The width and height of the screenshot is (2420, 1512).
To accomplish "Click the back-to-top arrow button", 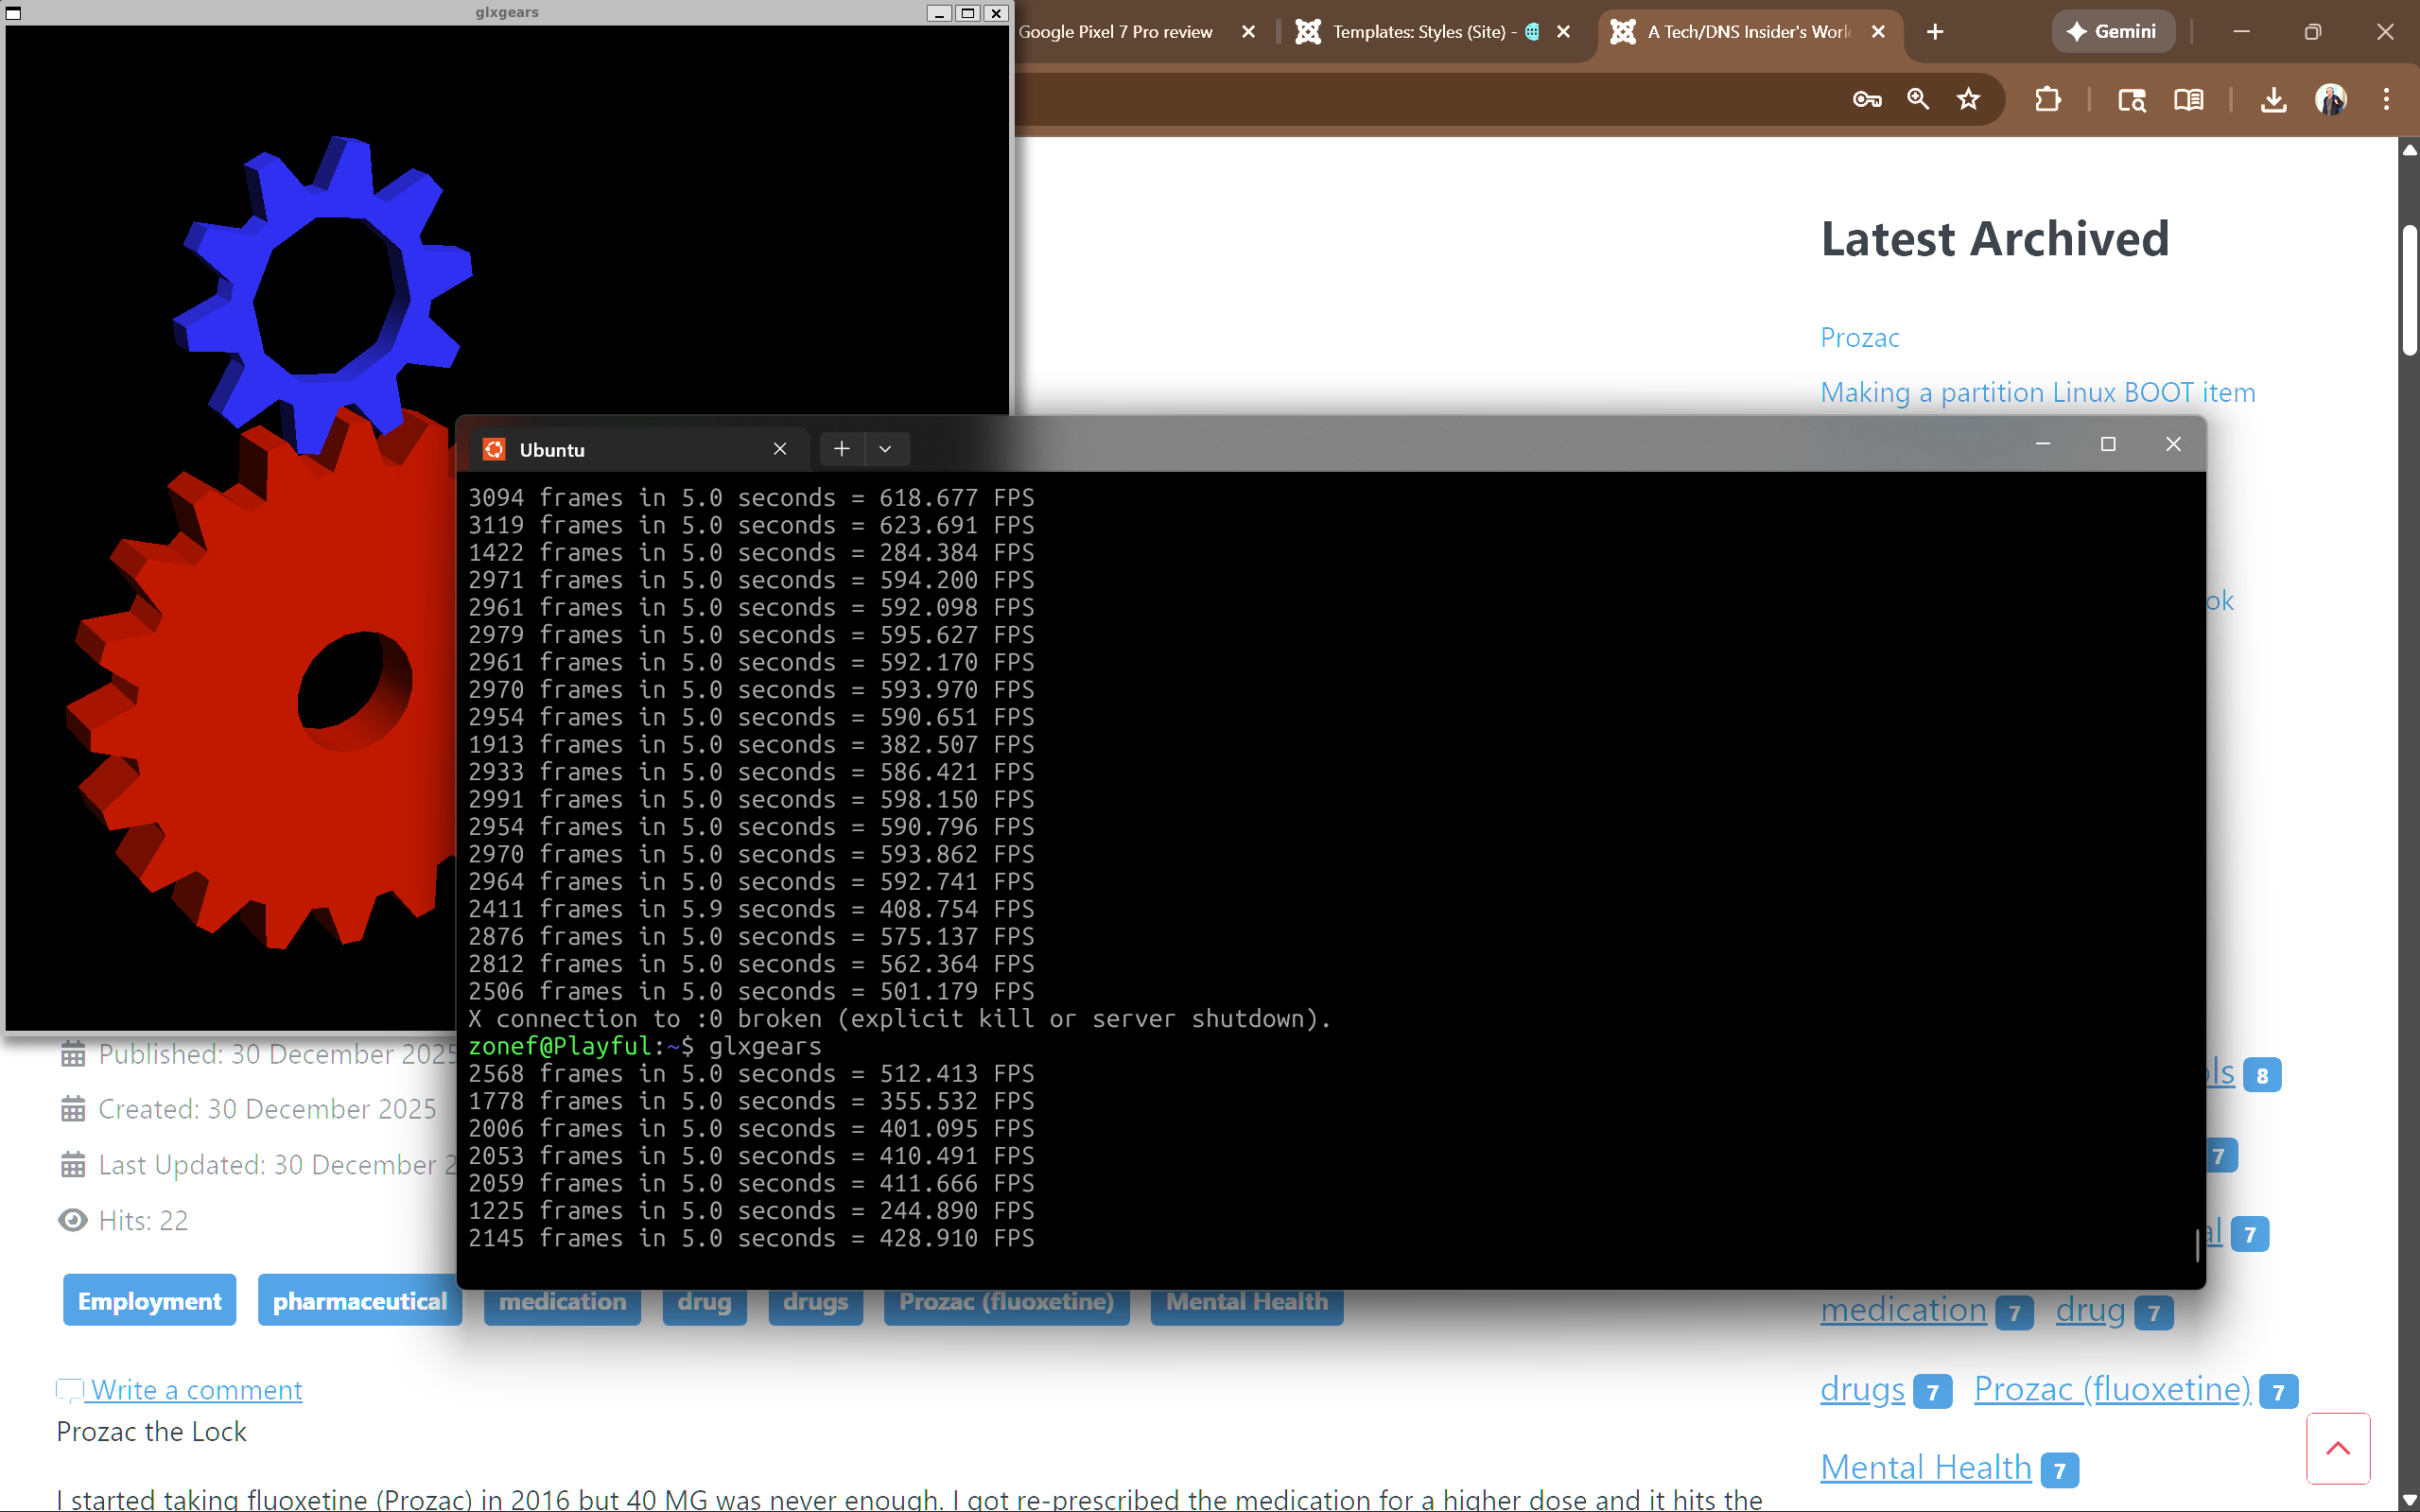I will 2337,1448.
